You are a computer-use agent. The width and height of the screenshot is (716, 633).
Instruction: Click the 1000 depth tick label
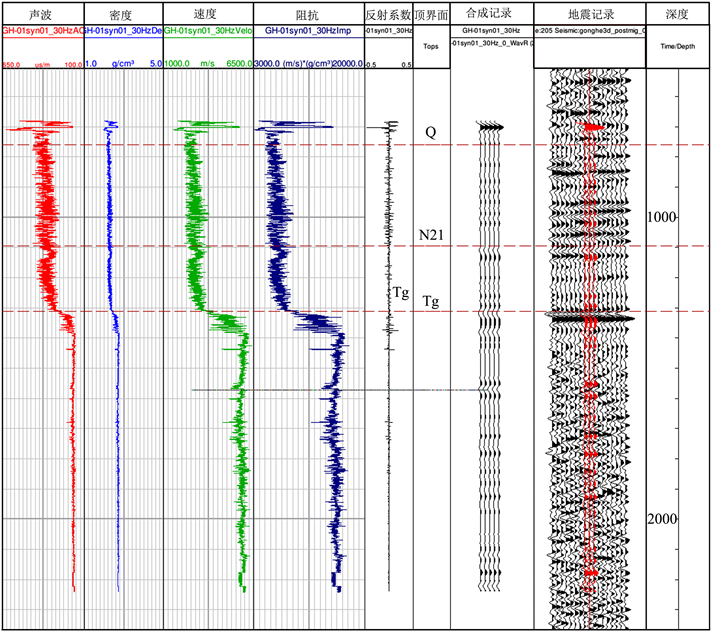(663, 218)
